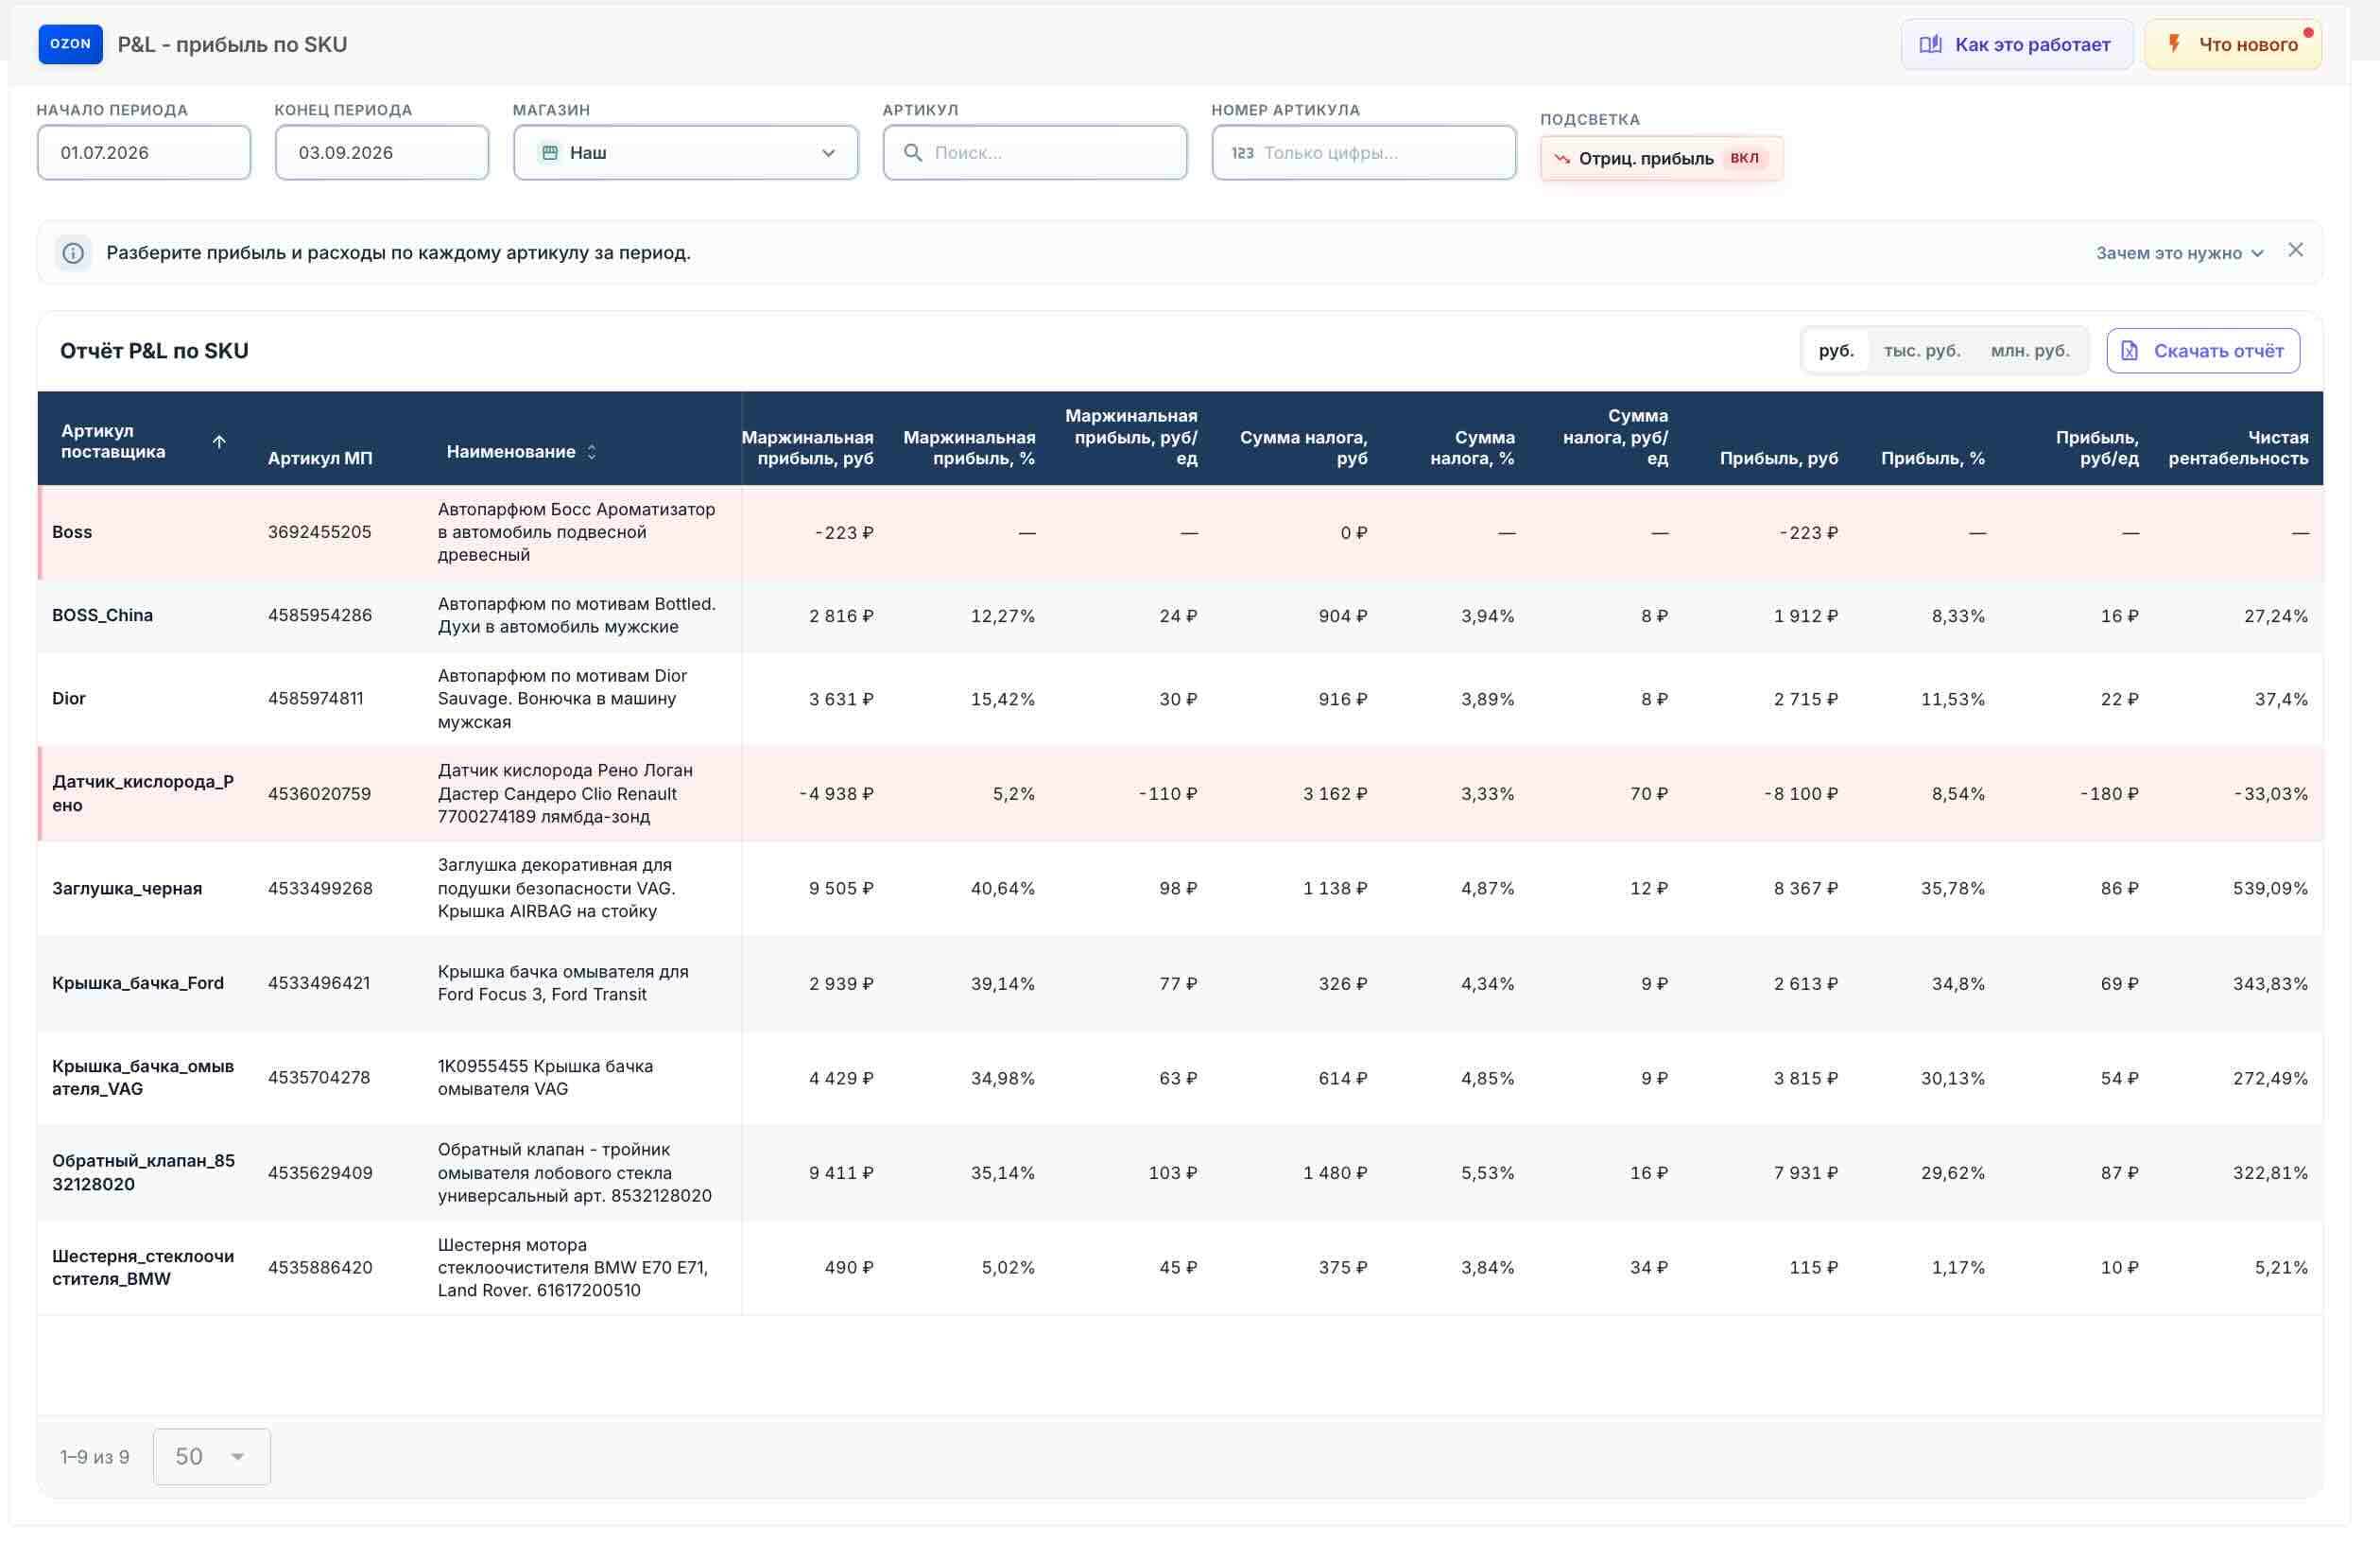Screen dimensions: 2380x1543
Task: Click the sort arrow next to Артикул поставщика
Action: tap(219, 441)
